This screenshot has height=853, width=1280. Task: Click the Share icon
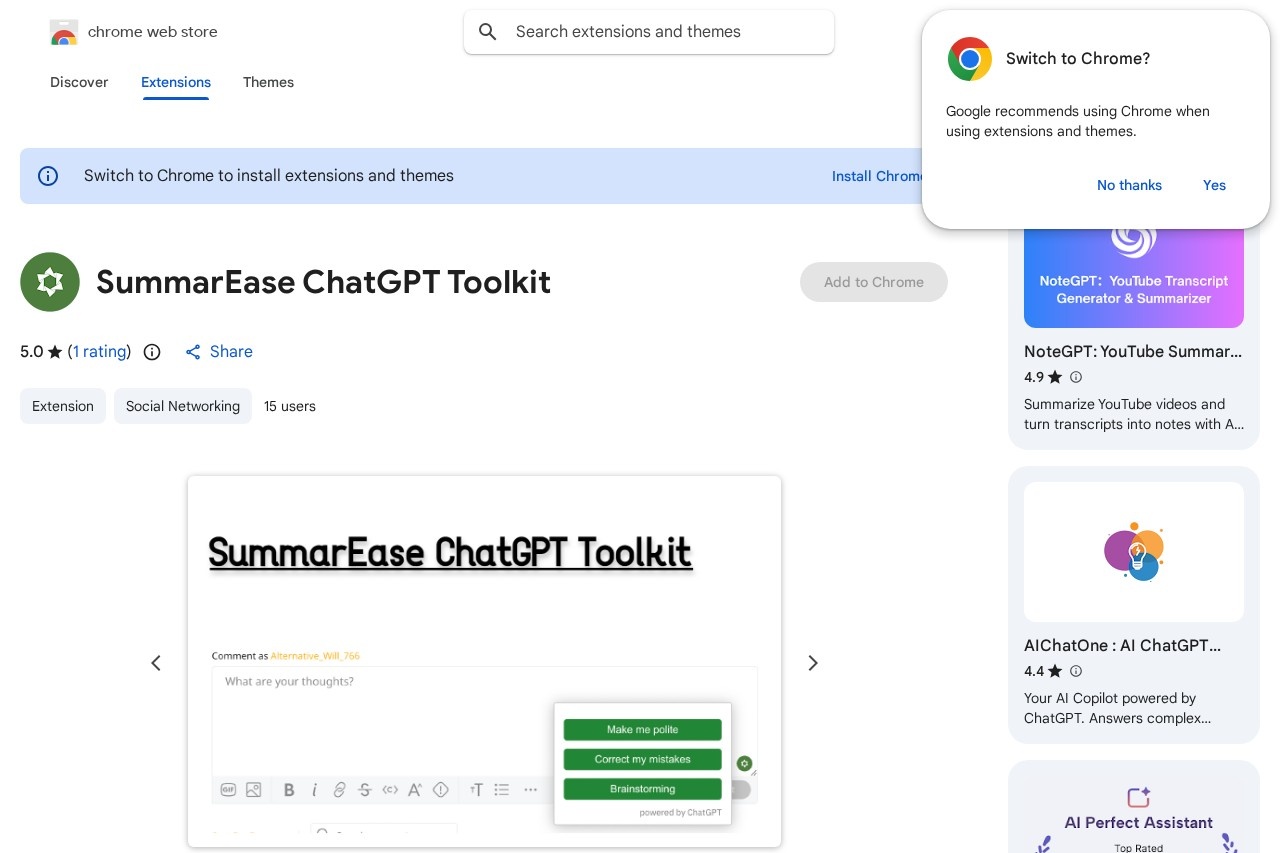194,352
